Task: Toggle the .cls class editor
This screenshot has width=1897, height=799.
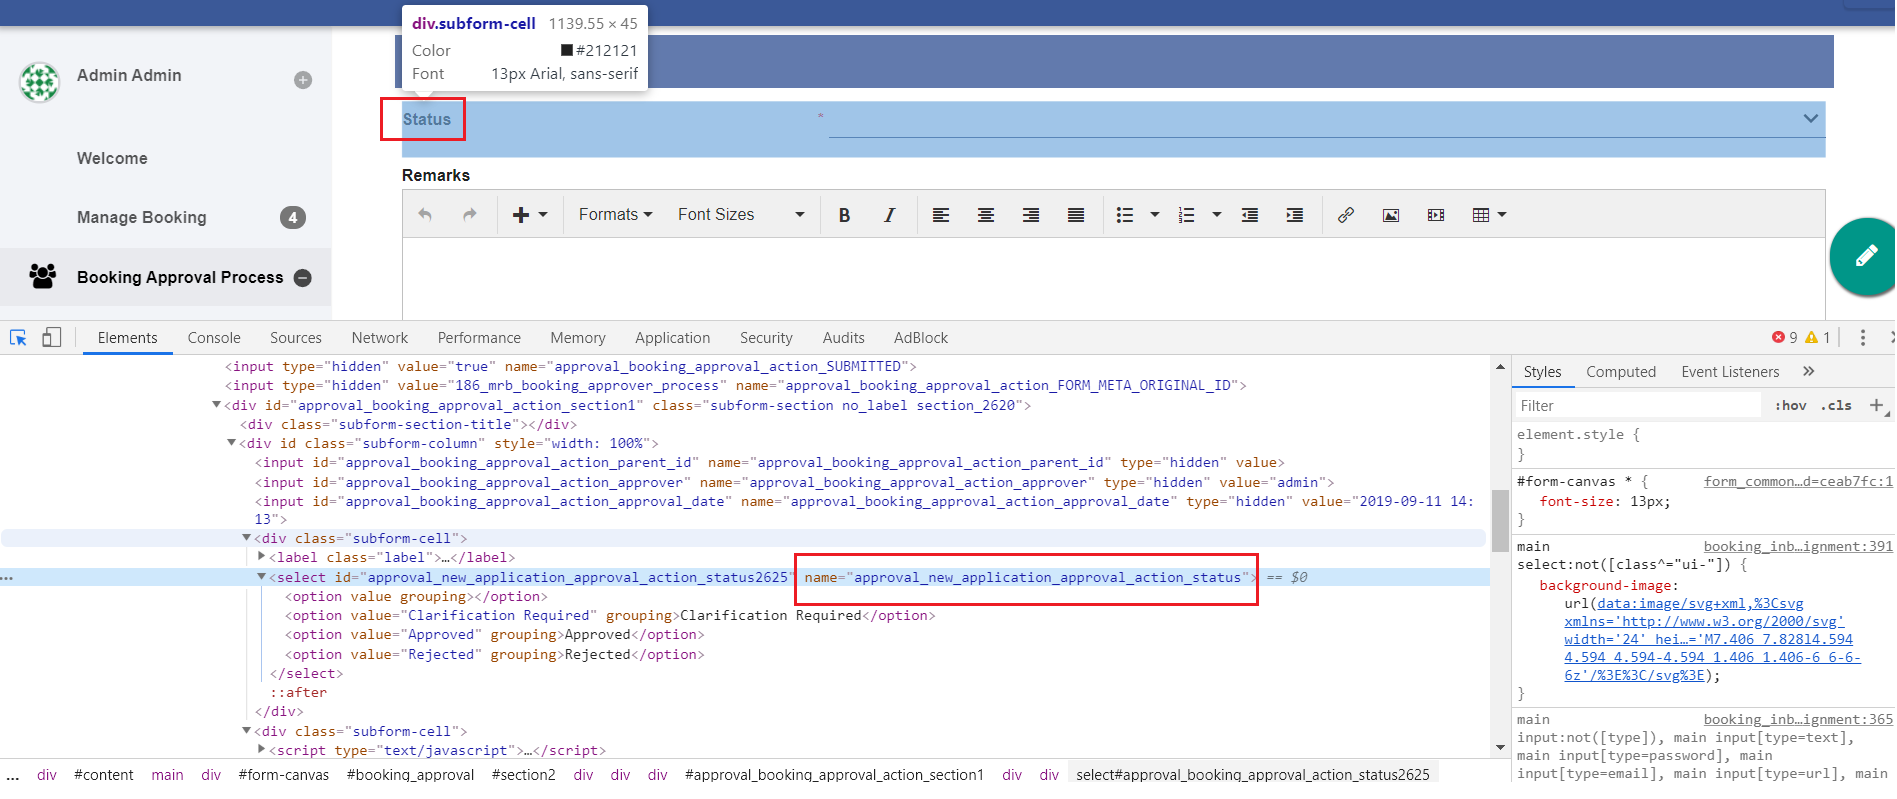Action: 1836,406
